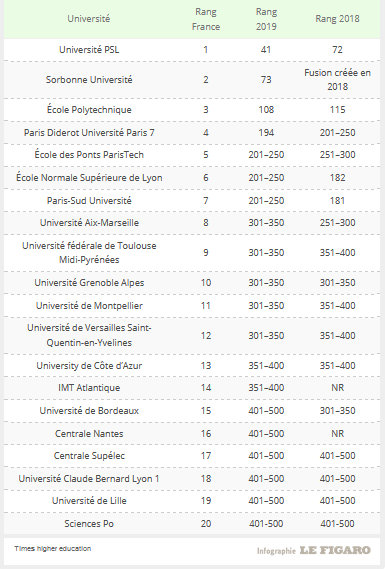The width and height of the screenshot is (385, 569).
Task: Click the Le Figaro infographie logo
Action: coord(314,550)
